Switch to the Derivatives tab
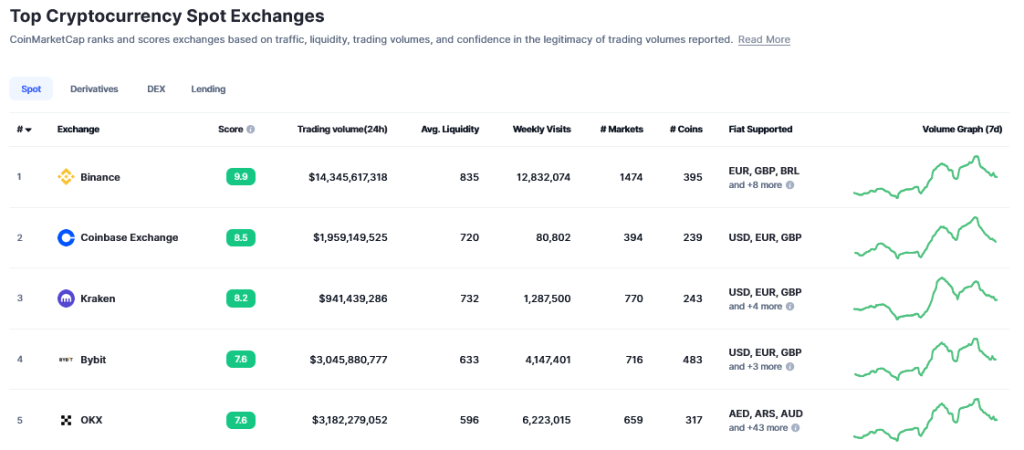Screen dimensions: 1024x450 point(94,89)
